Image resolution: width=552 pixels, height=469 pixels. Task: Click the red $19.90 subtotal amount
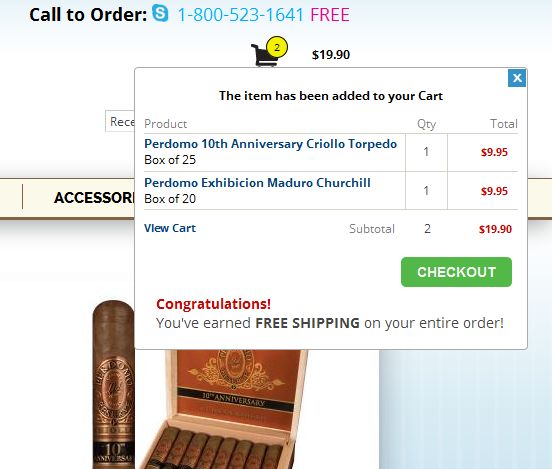(x=495, y=229)
